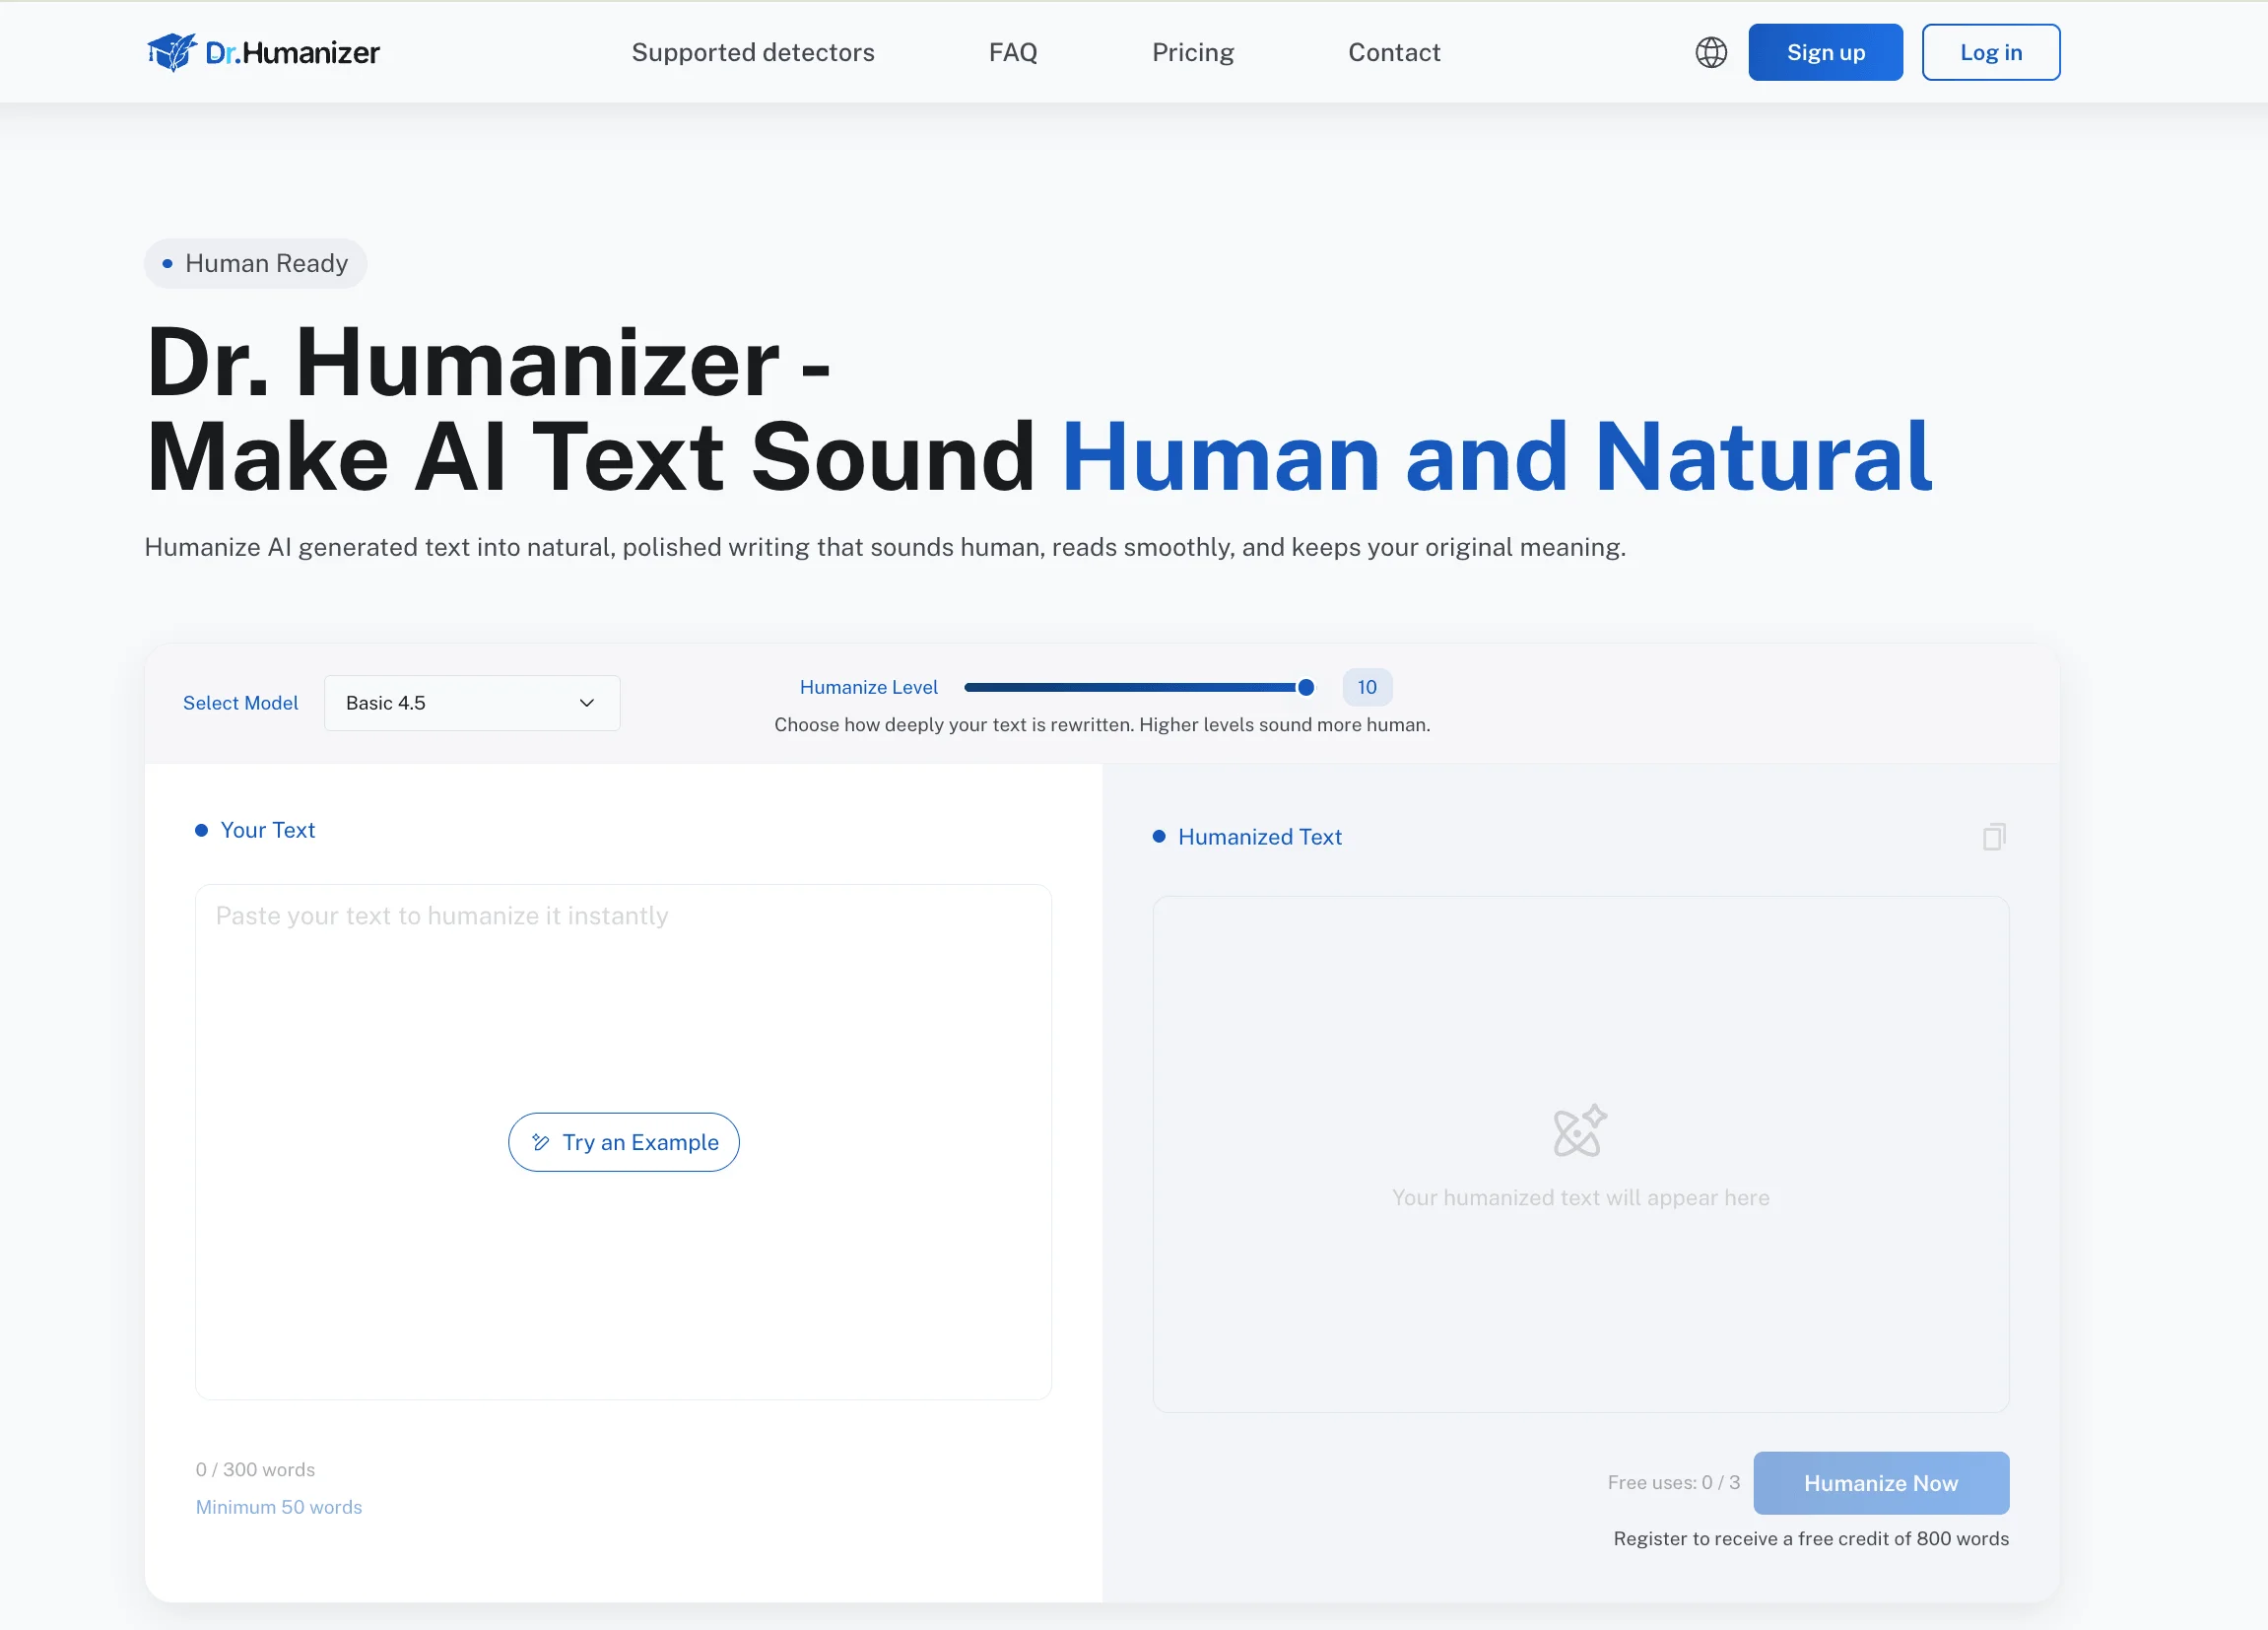Expand the Select Model dropdown
The height and width of the screenshot is (1630, 2268).
(x=472, y=703)
